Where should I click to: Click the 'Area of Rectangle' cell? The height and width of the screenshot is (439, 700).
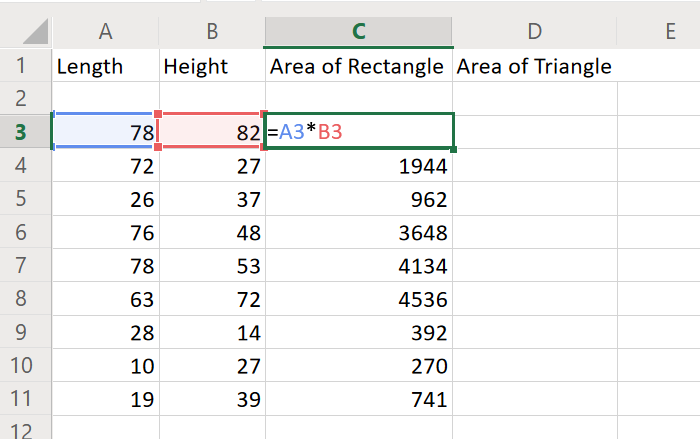coord(358,67)
